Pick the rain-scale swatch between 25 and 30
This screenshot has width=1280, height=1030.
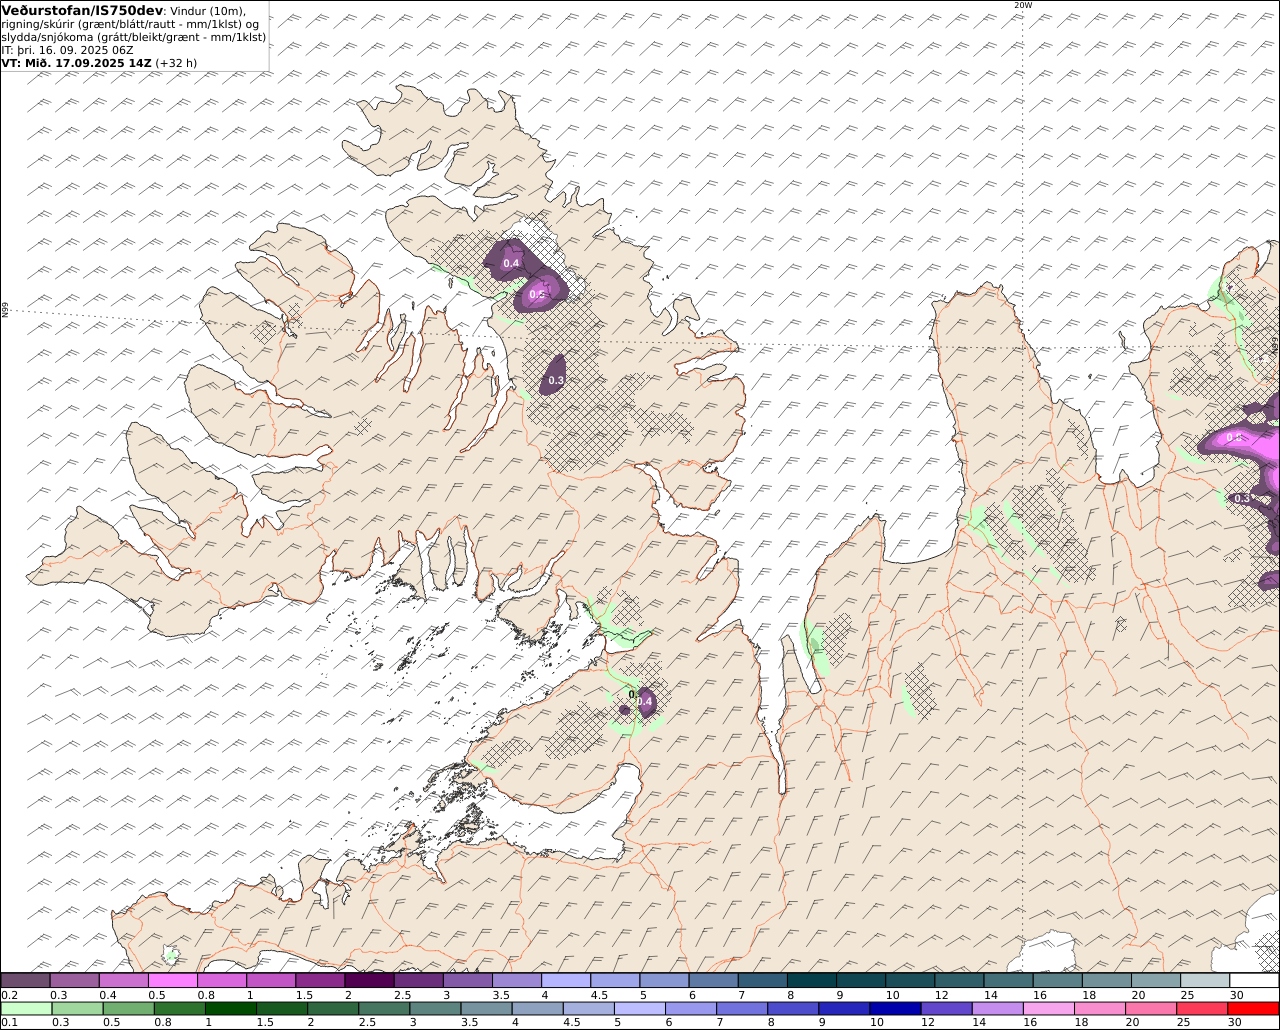(1202, 1008)
